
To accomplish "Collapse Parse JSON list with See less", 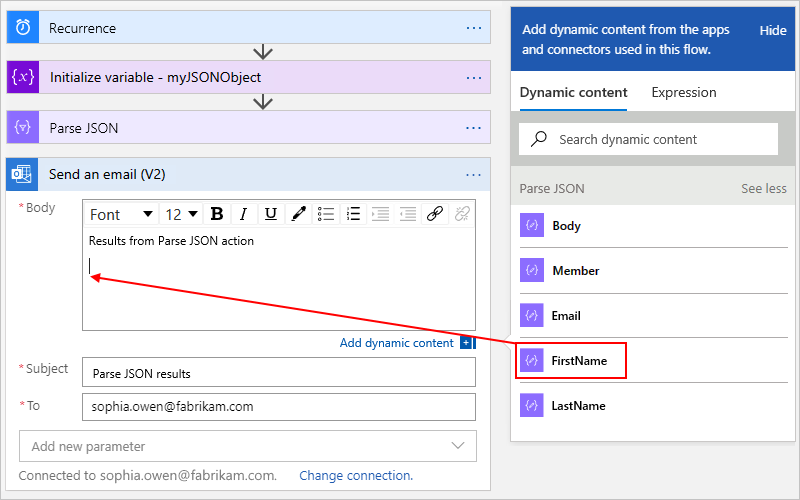I will (x=763, y=188).
